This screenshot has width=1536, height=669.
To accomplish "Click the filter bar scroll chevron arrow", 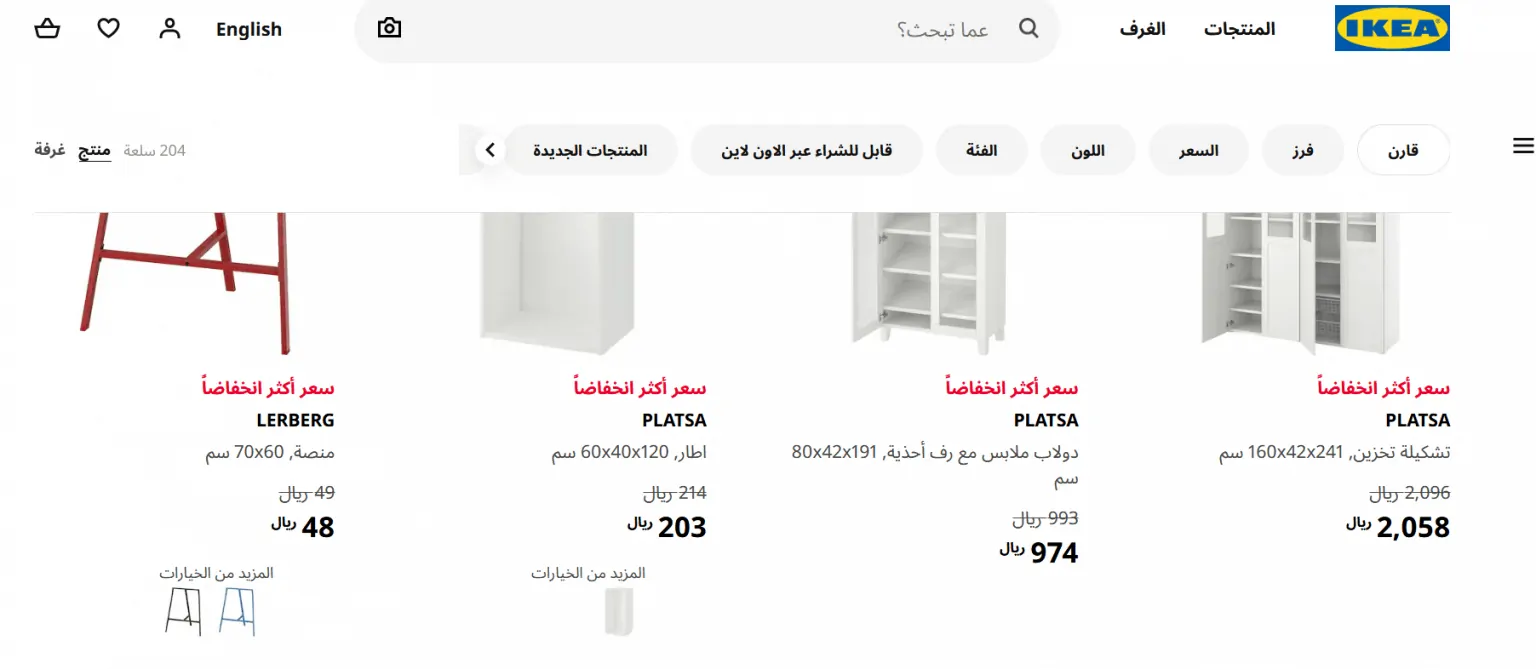I will (490, 150).
